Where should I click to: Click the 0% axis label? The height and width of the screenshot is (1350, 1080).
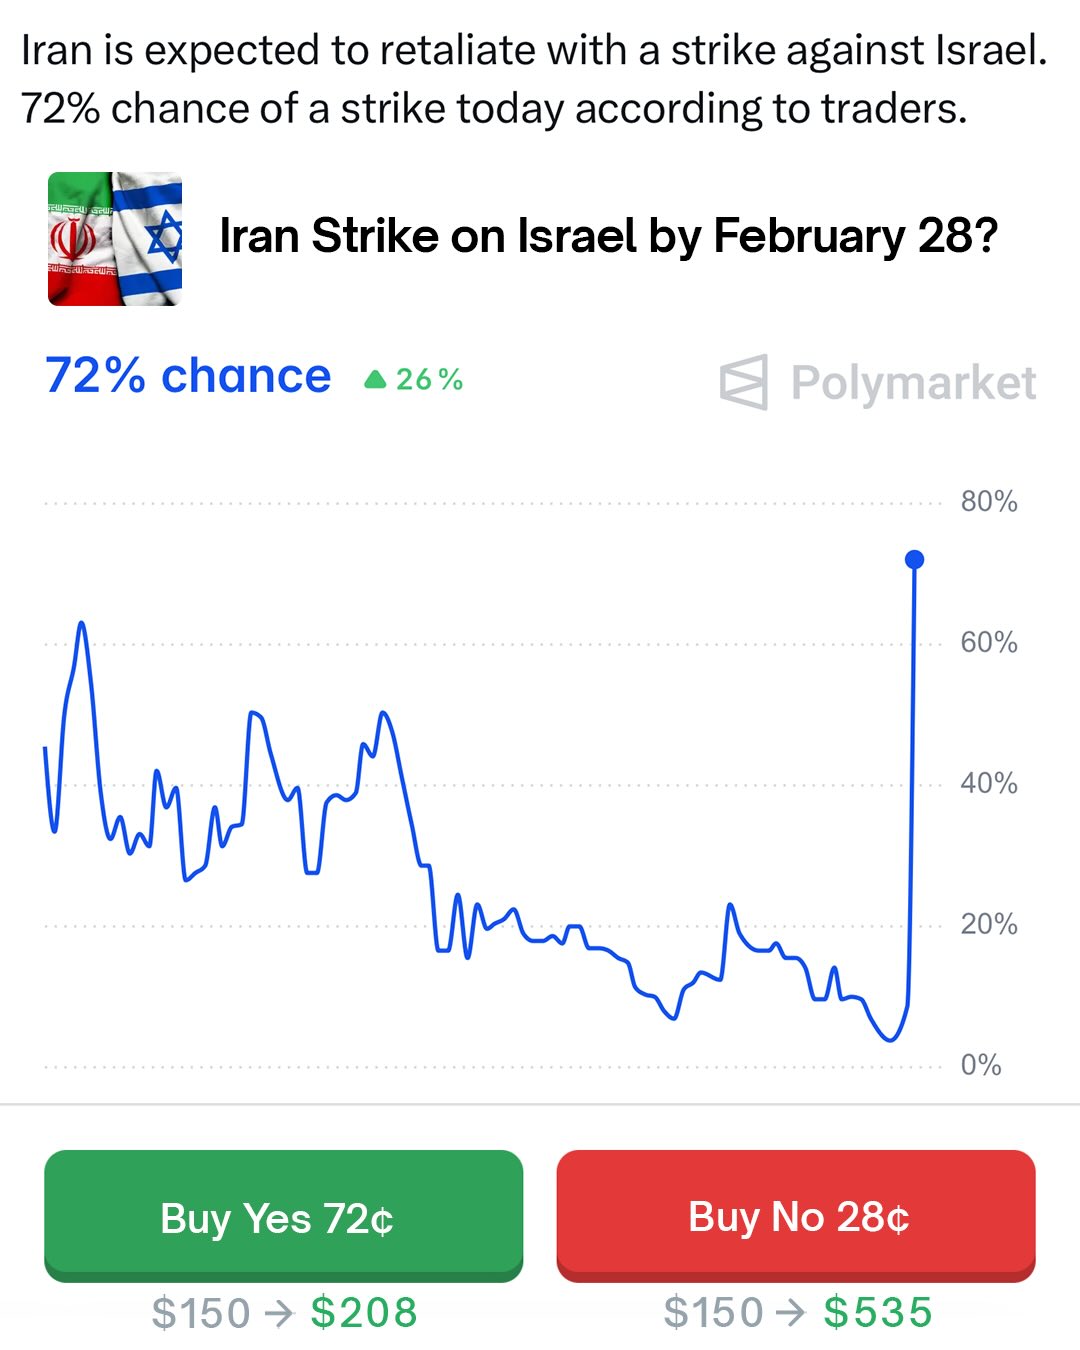pyautogui.click(x=980, y=1065)
